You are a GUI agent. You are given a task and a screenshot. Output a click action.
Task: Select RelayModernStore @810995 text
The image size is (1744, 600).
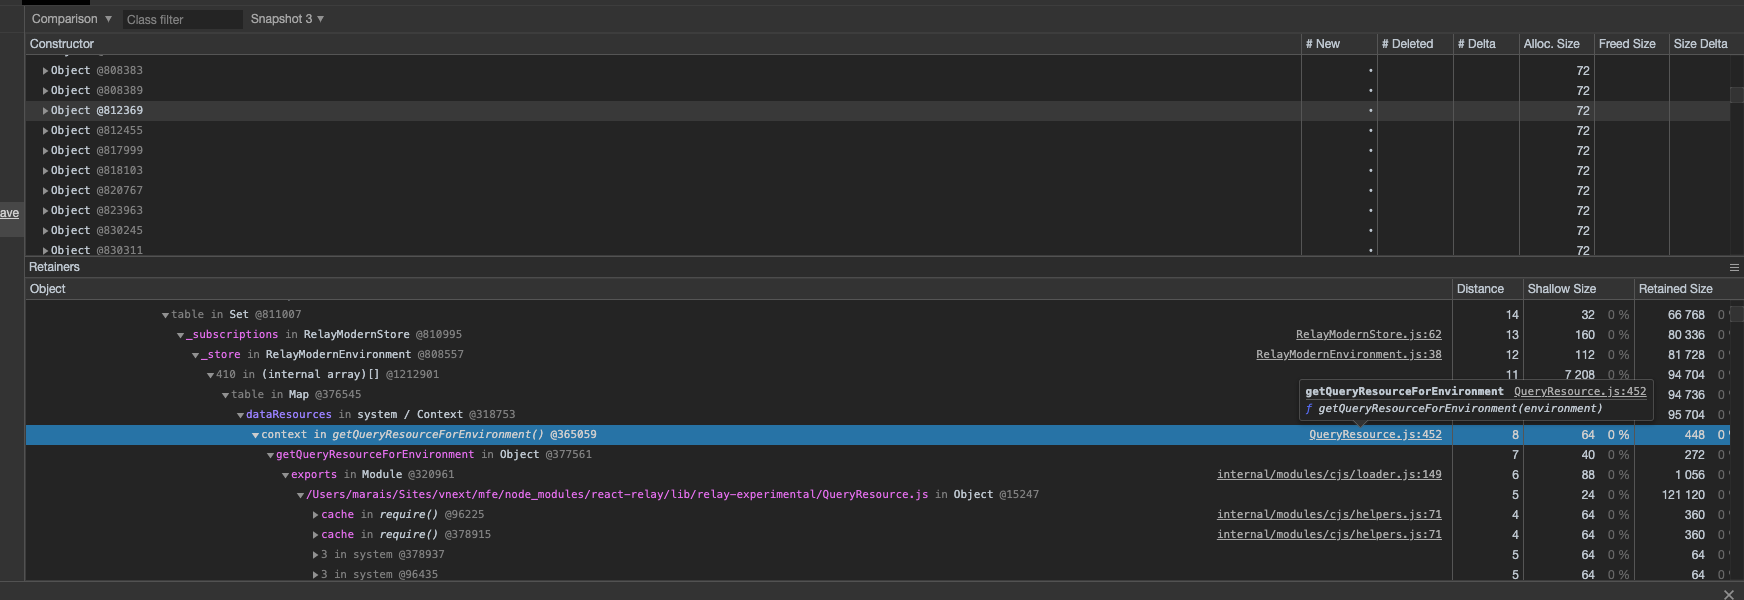click(382, 335)
